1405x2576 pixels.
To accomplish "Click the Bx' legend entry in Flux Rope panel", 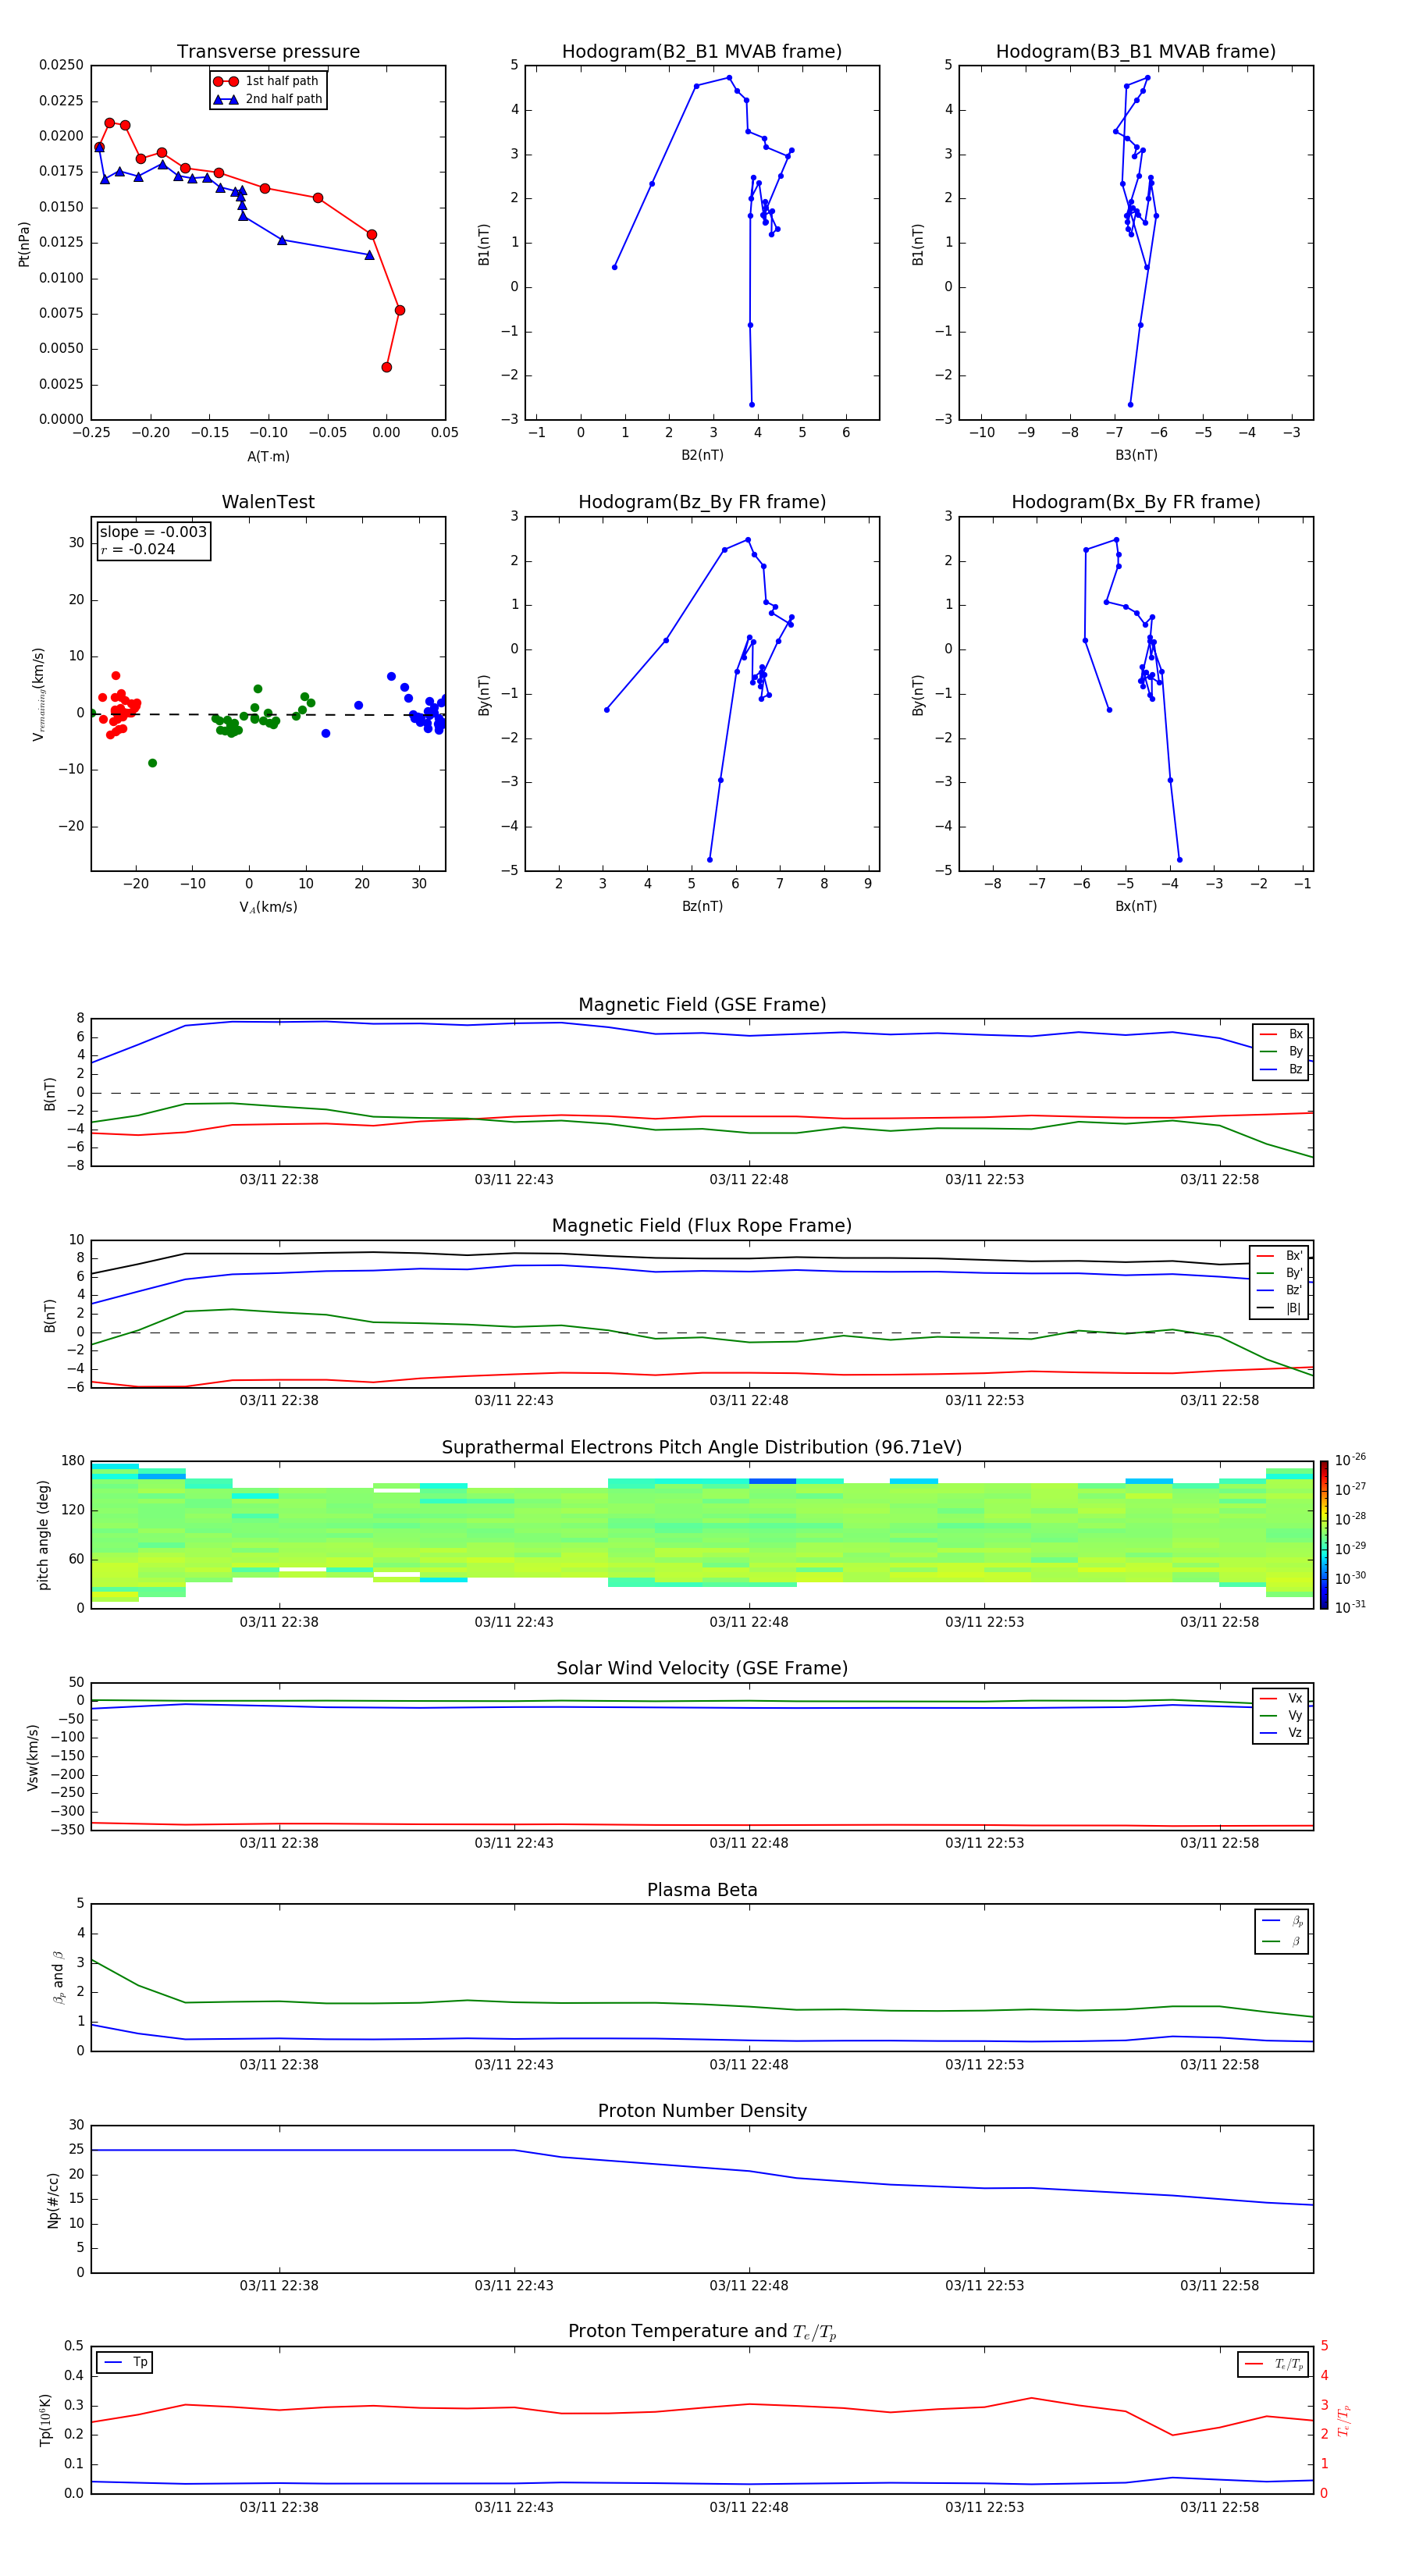I will tap(1279, 1256).
